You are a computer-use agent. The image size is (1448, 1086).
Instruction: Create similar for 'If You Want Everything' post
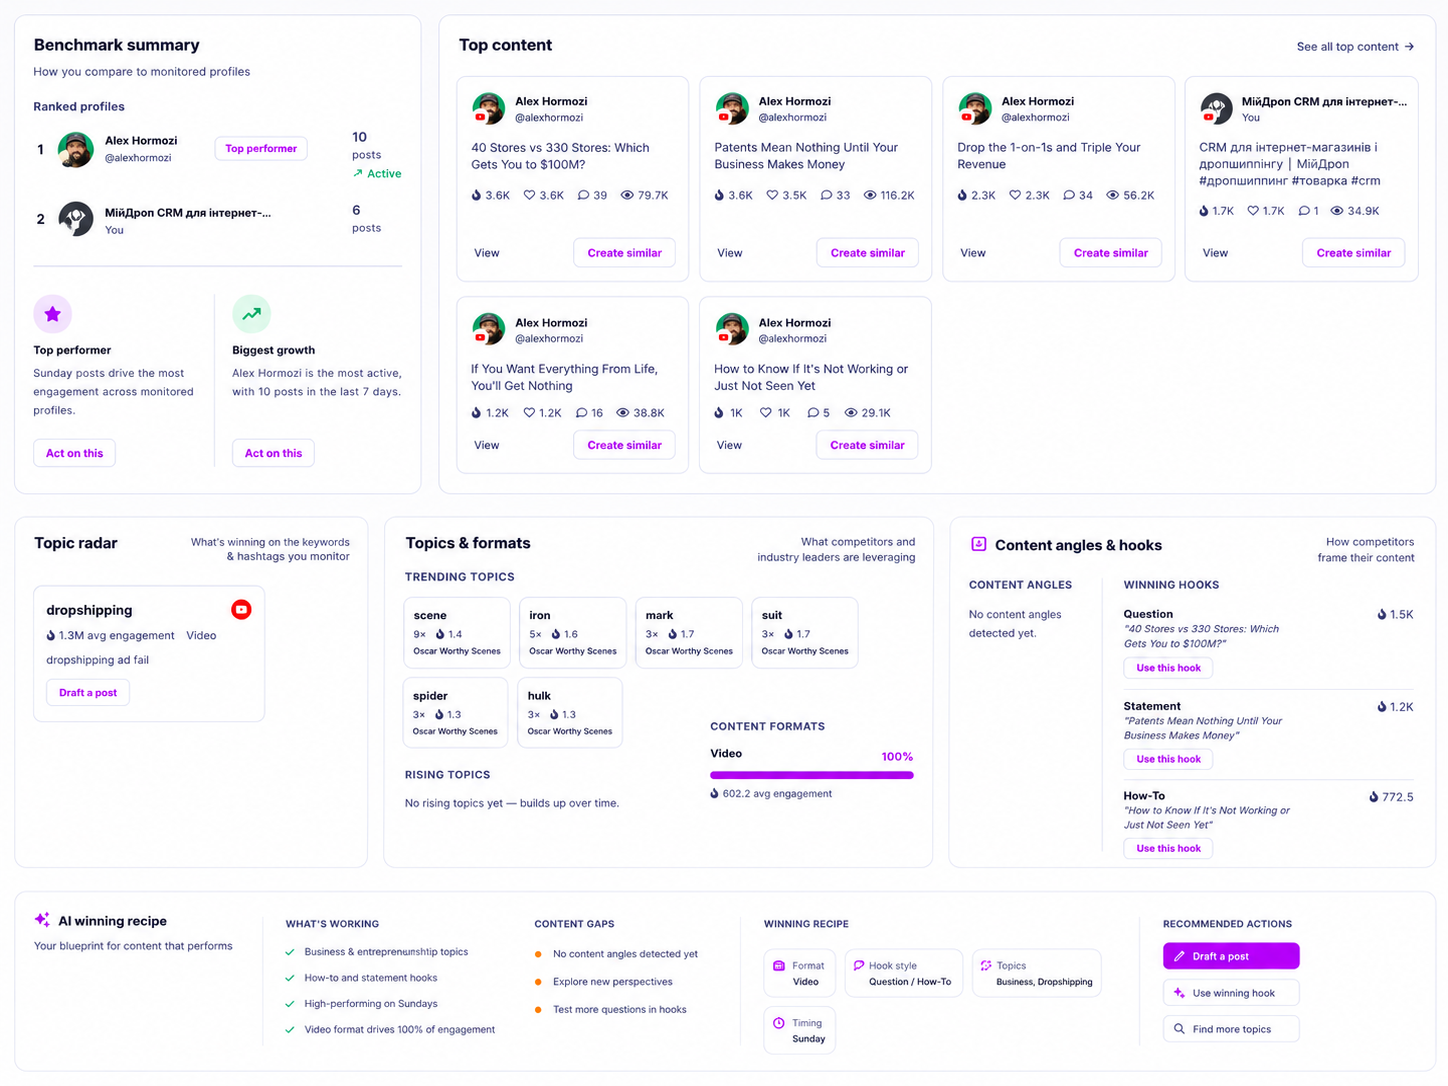(624, 445)
